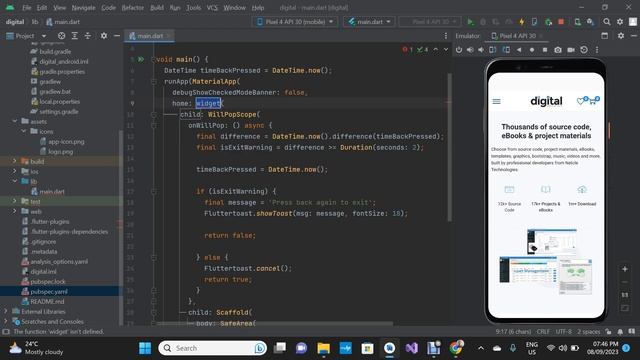Open the Refactor menu
This screenshot has height=360, width=640.
click(x=133, y=7)
